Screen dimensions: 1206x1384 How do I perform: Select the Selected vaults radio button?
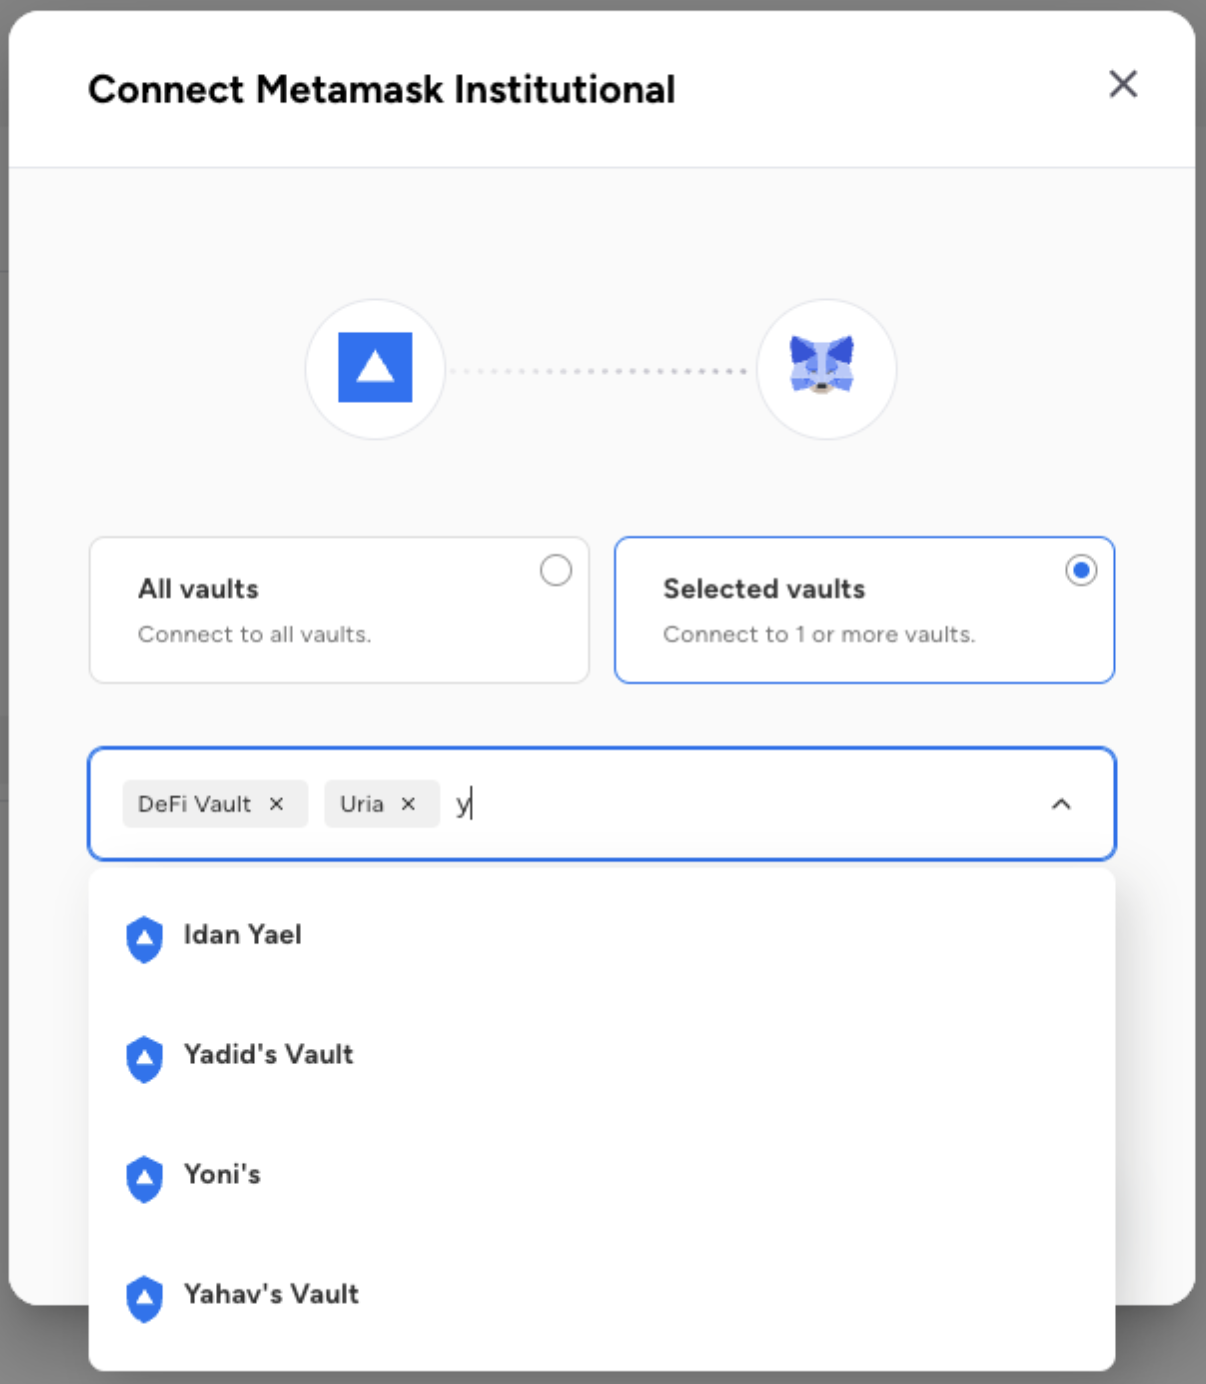(1081, 570)
